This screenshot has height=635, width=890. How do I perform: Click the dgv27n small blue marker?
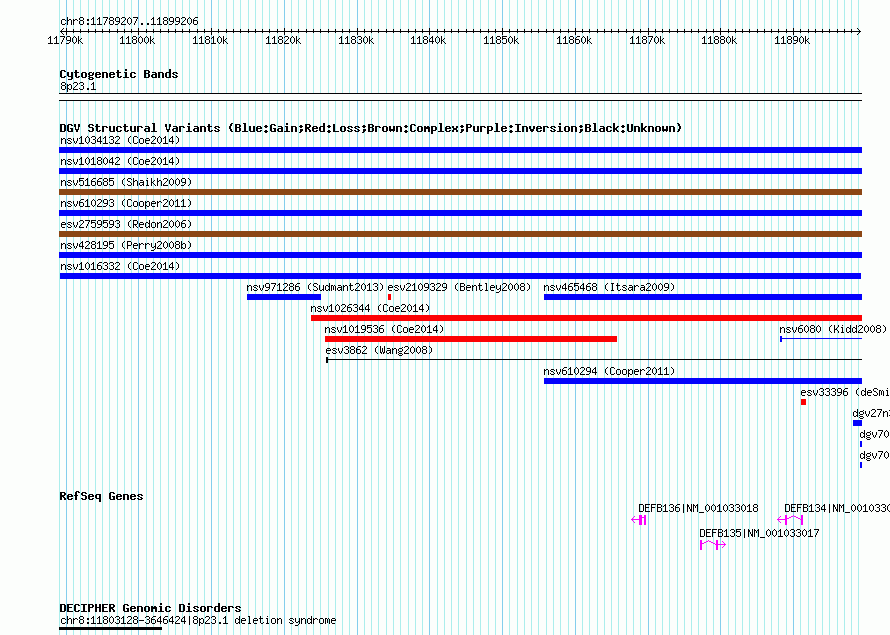point(857,423)
